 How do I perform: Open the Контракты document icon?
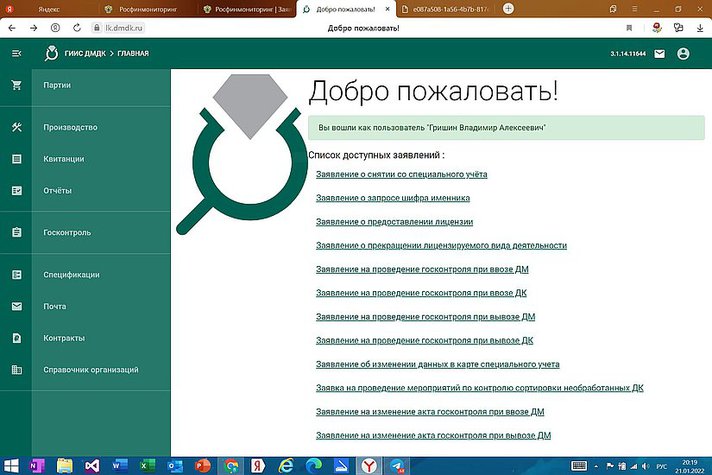pyautogui.click(x=16, y=338)
